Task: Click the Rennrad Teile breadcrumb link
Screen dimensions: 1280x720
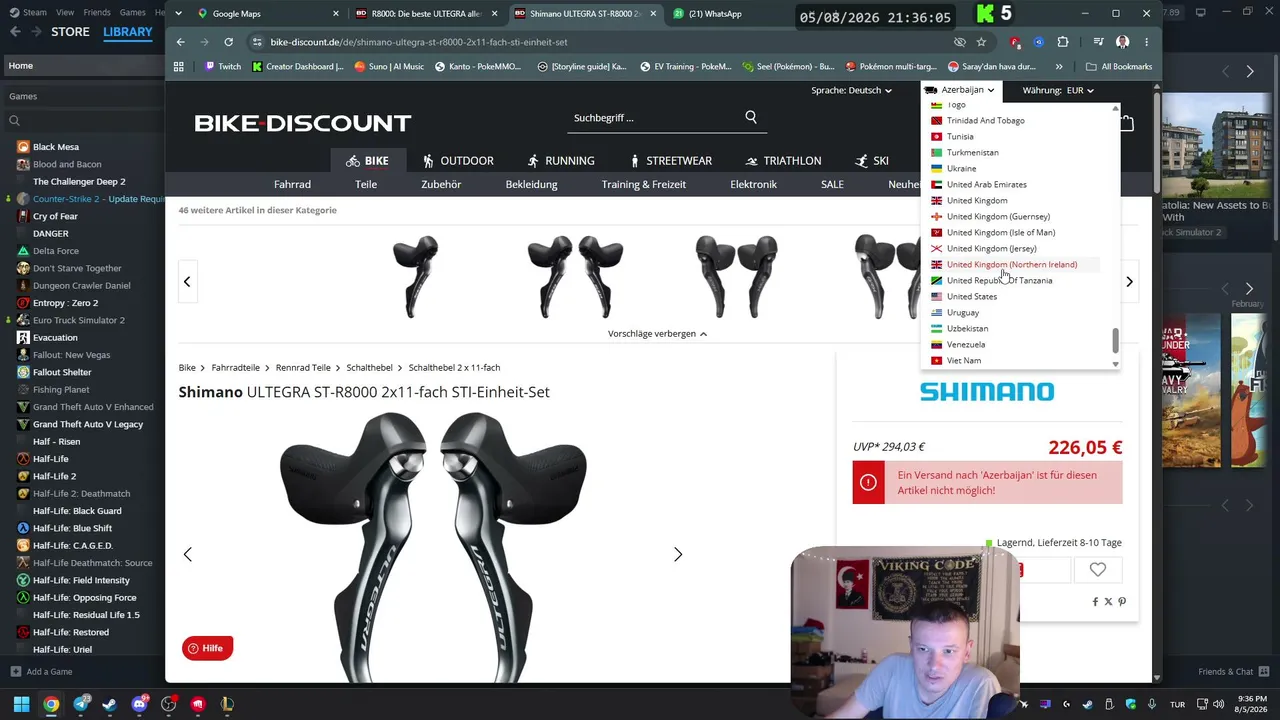Action: pyautogui.click(x=303, y=368)
